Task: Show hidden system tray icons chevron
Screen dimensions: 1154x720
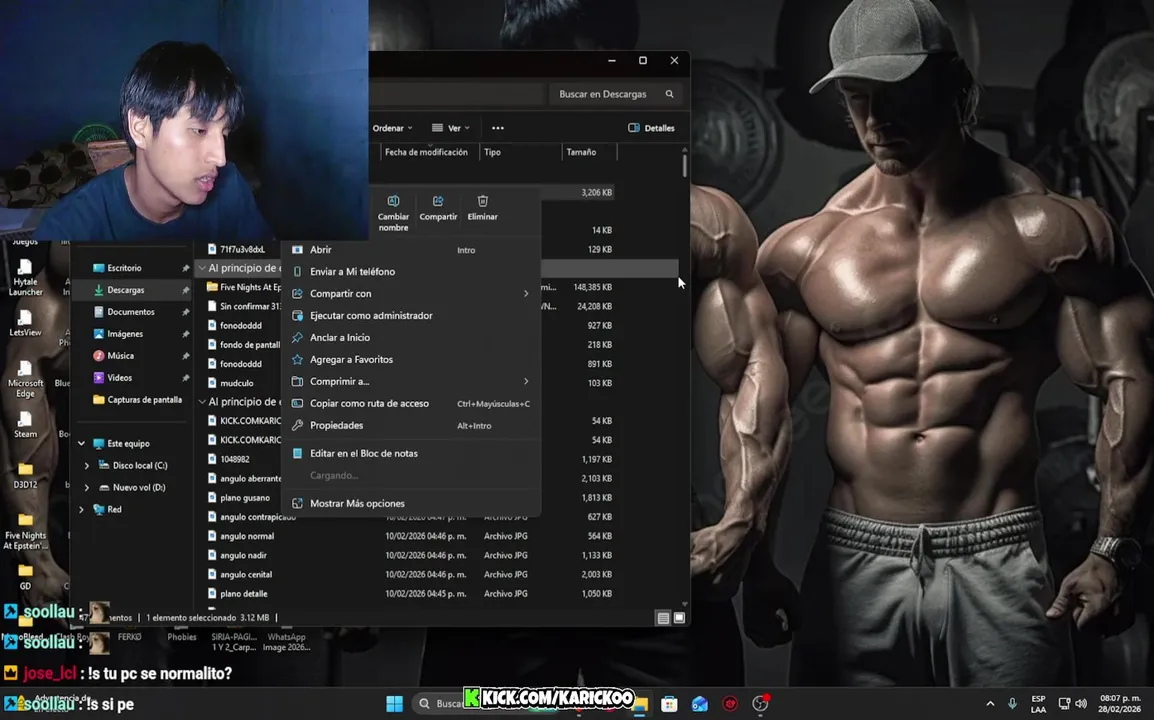Action: coord(990,704)
